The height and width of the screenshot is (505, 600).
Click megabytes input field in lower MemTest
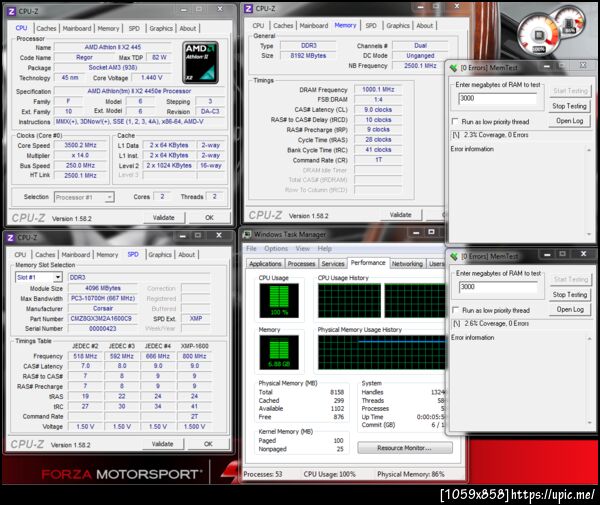pos(499,287)
